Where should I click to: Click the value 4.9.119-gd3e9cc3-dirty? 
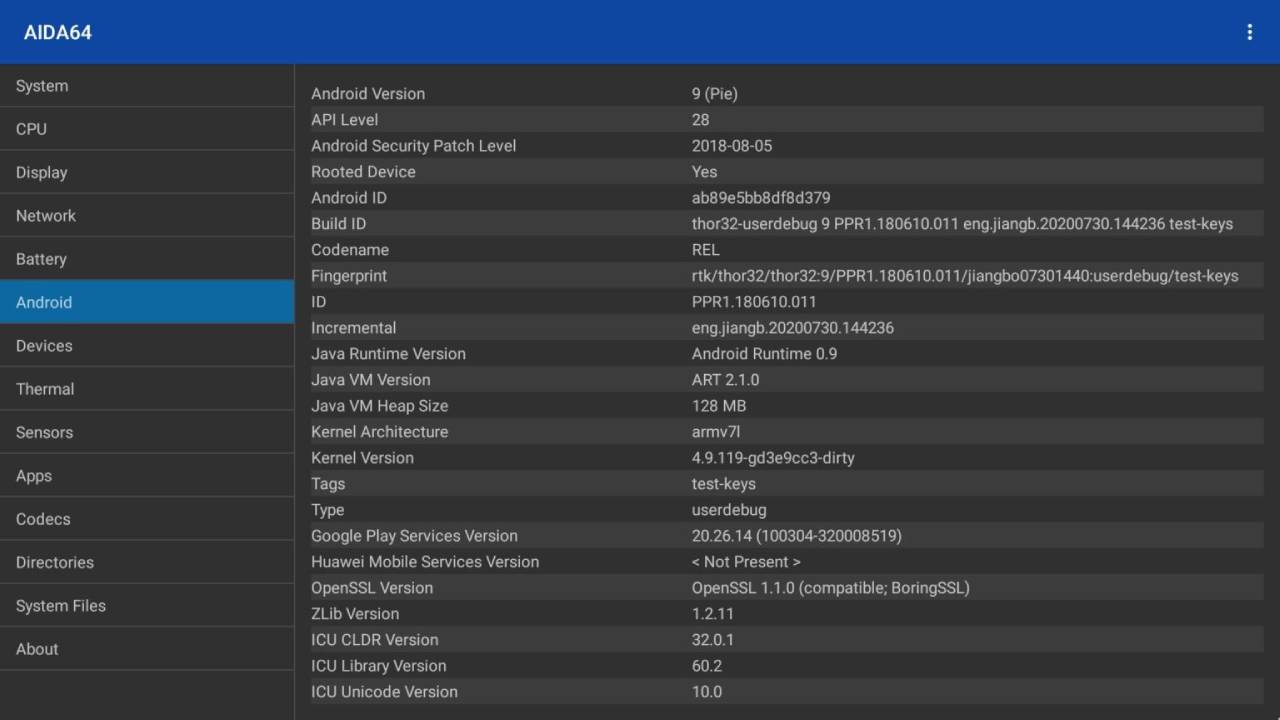[773, 458]
